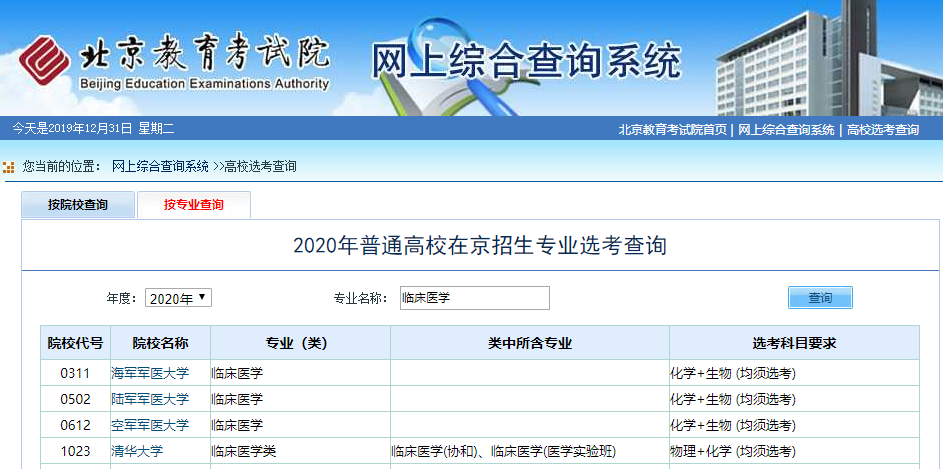Open 陆军军医大学 school link
The height and width of the screenshot is (469, 943).
pyautogui.click(x=150, y=399)
